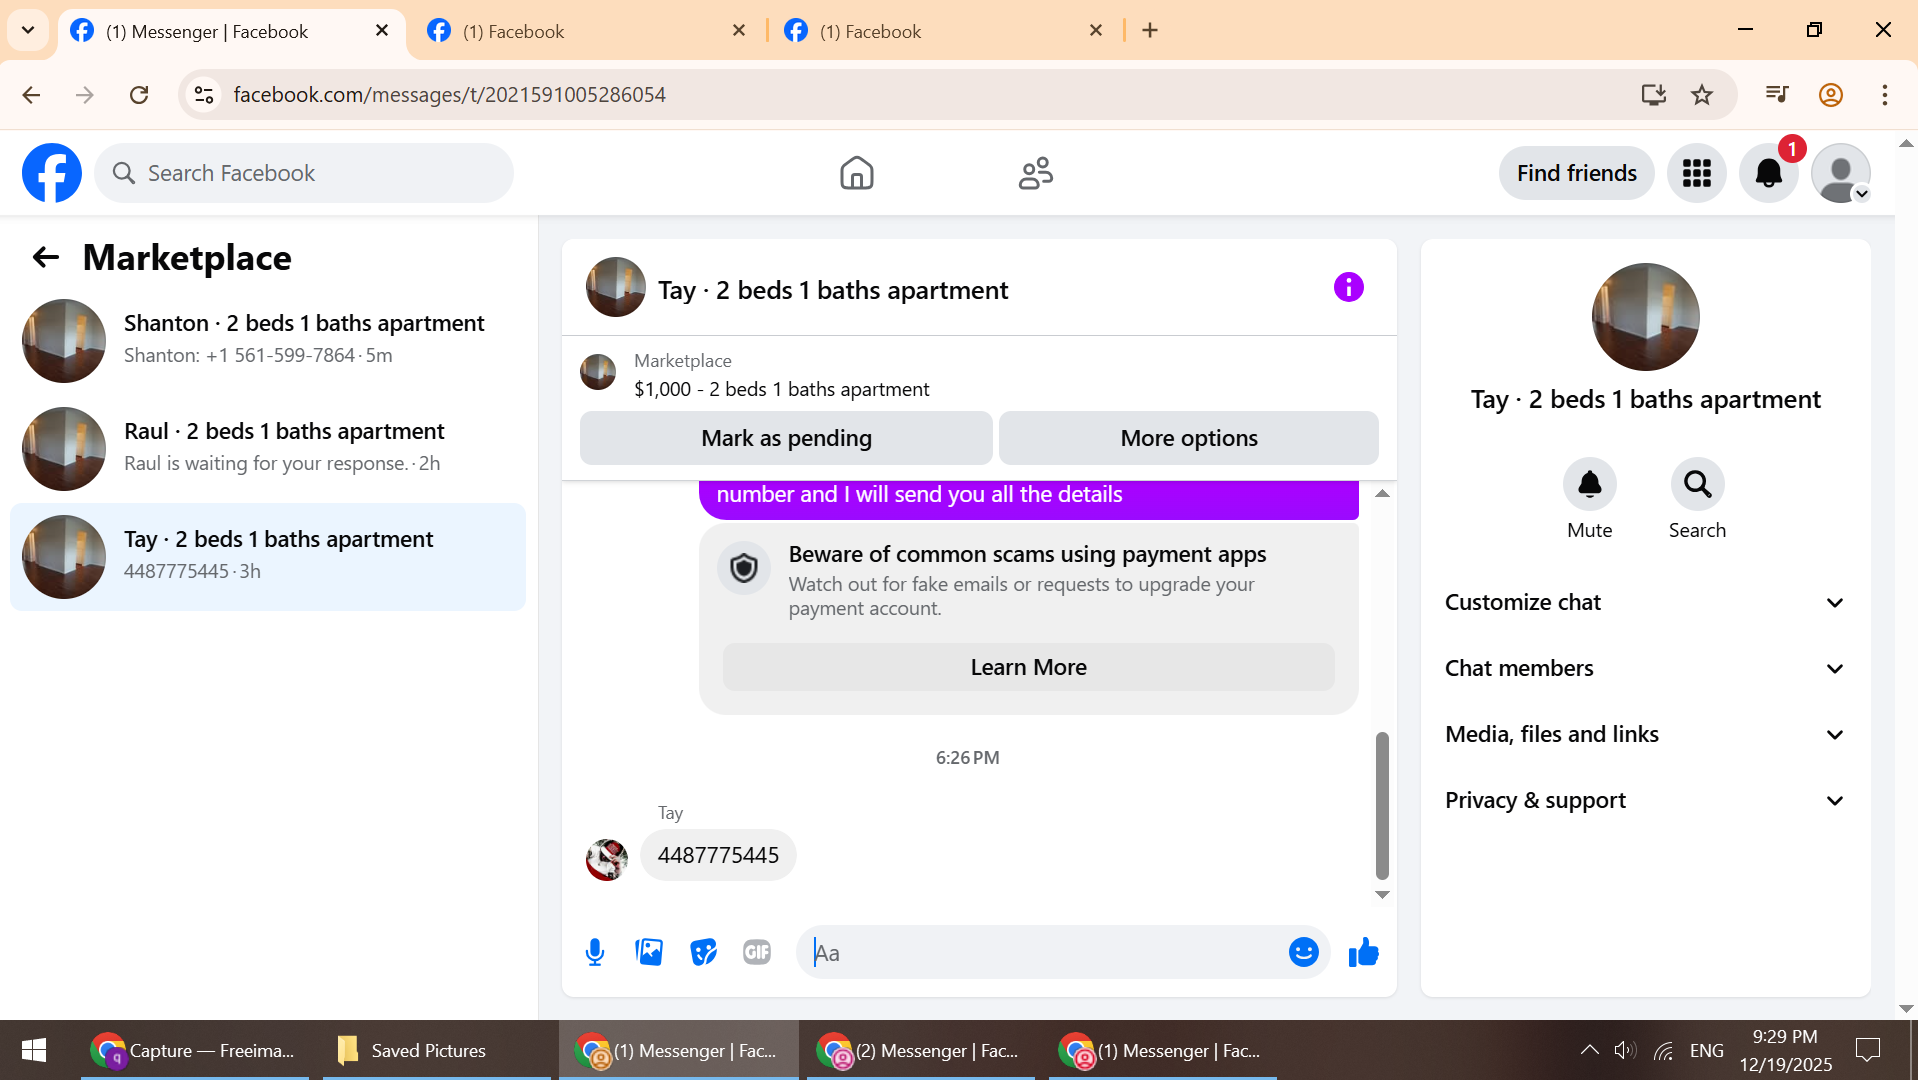Open Shanton's apartment conversation

(267, 340)
